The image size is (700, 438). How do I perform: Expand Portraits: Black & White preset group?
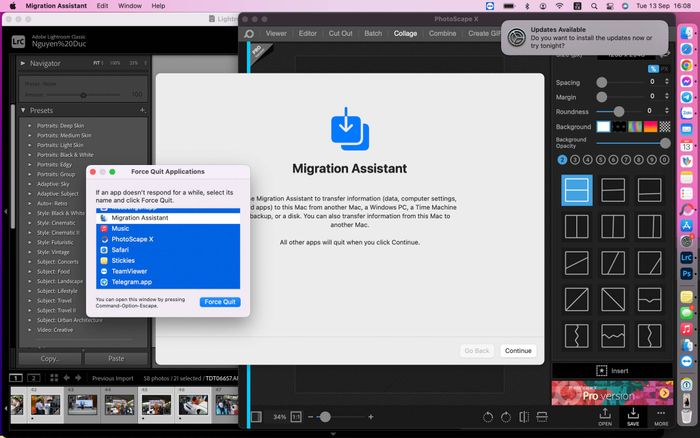coord(30,155)
